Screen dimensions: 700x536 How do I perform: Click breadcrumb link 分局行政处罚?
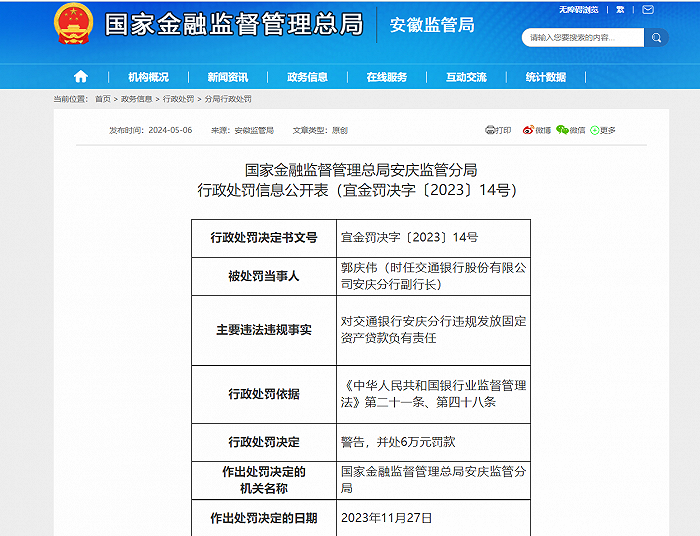[x=228, y=99]
